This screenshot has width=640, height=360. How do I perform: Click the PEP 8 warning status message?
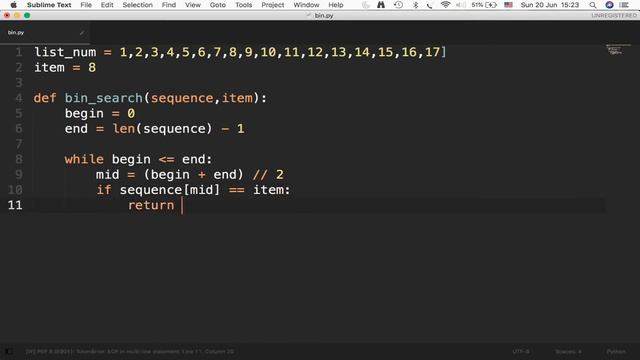pos(130,351)
